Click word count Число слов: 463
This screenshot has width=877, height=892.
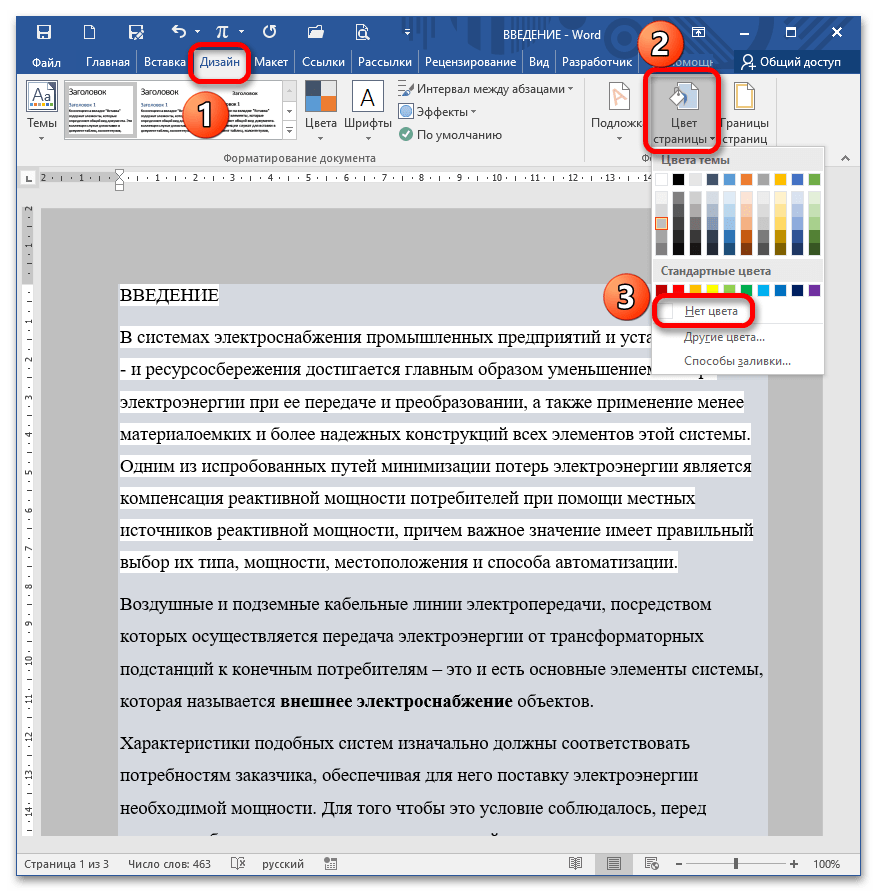point(169,864)
